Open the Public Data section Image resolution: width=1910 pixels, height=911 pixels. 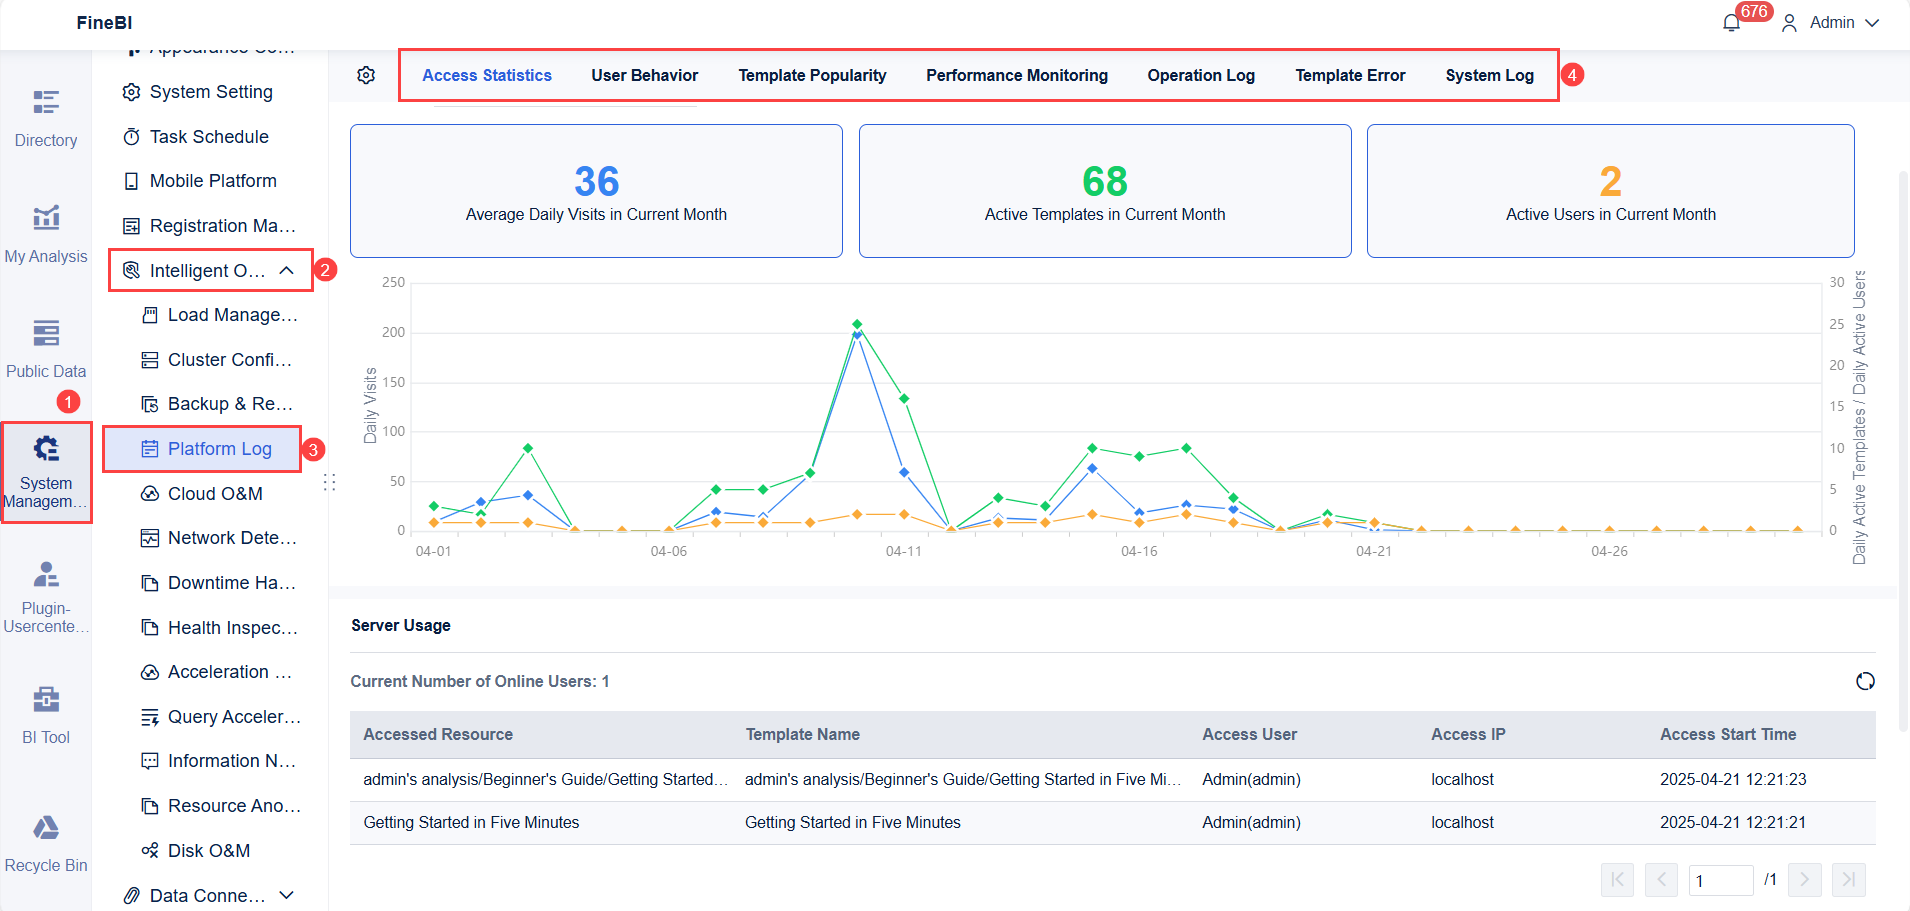click(45, 345)
